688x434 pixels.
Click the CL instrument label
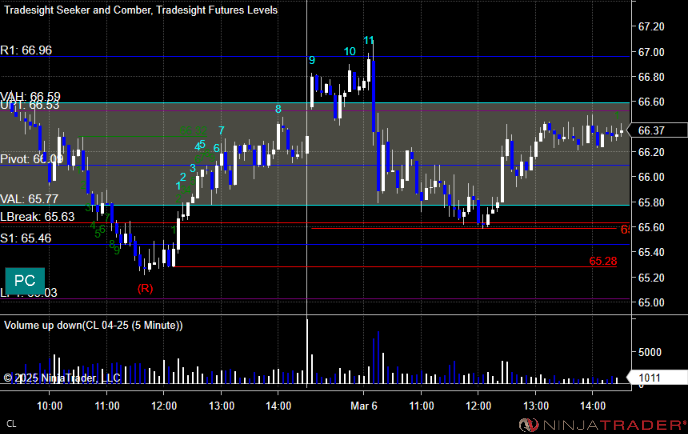(x=11, y=424)
